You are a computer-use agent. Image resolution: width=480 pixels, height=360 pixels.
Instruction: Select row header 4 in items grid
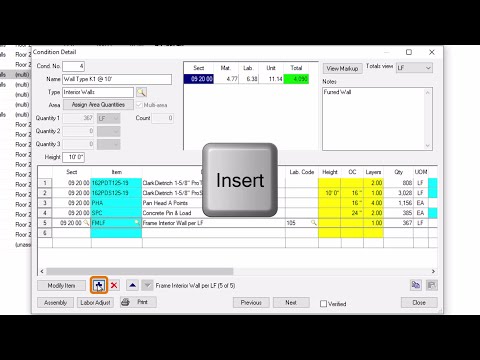point(45,213)
